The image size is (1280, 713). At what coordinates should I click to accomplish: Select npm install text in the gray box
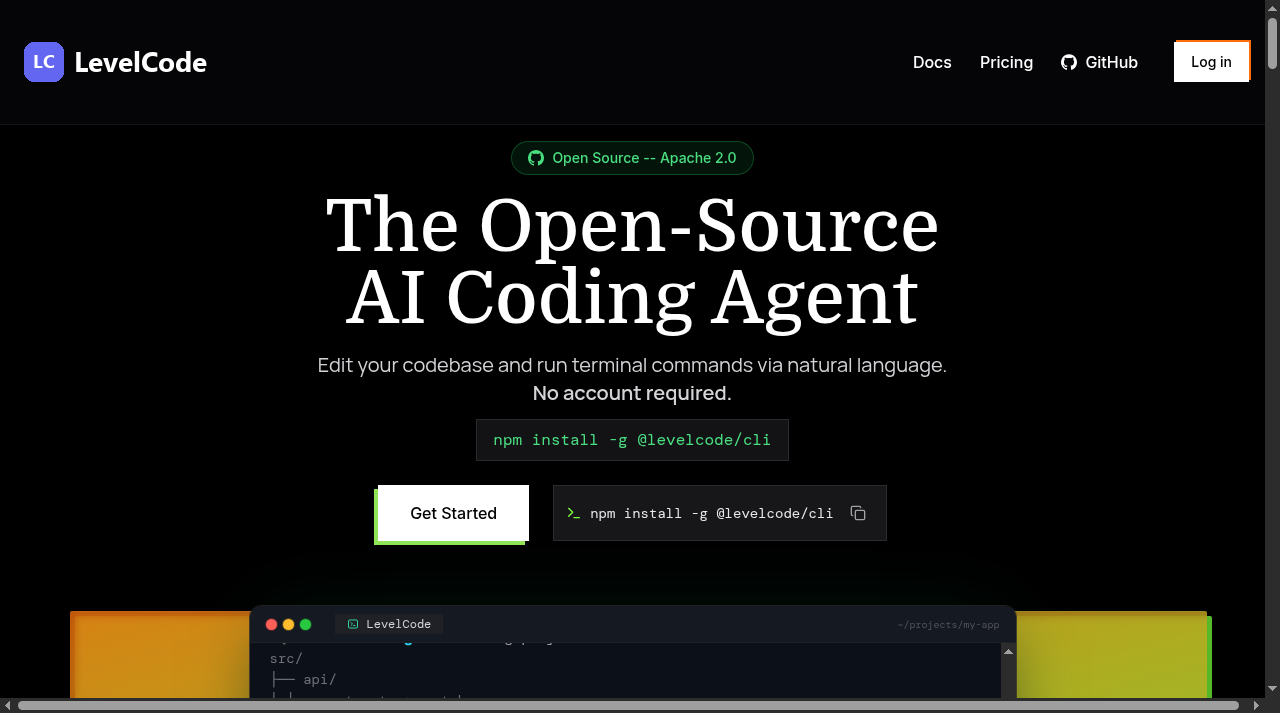click(711, 513)
